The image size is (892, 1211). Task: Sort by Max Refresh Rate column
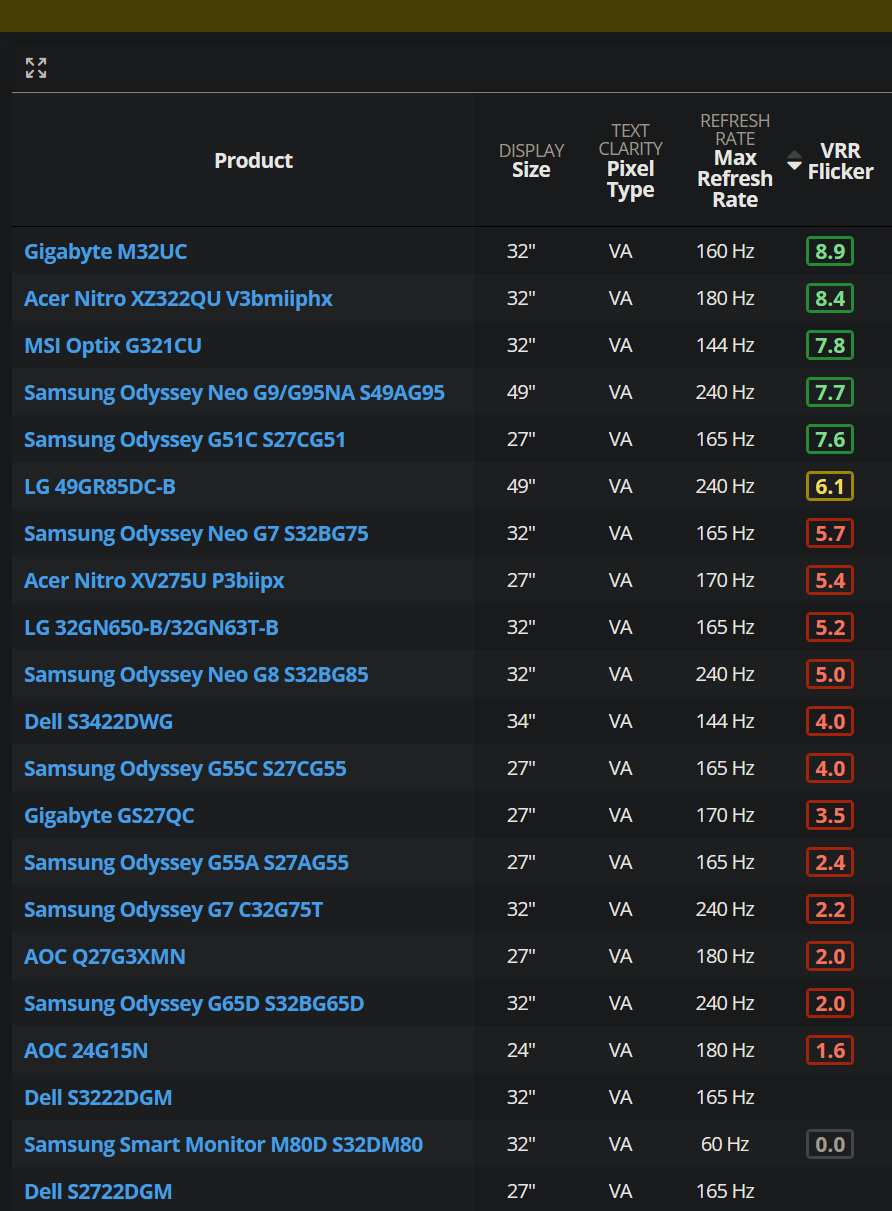coord(735,170)
